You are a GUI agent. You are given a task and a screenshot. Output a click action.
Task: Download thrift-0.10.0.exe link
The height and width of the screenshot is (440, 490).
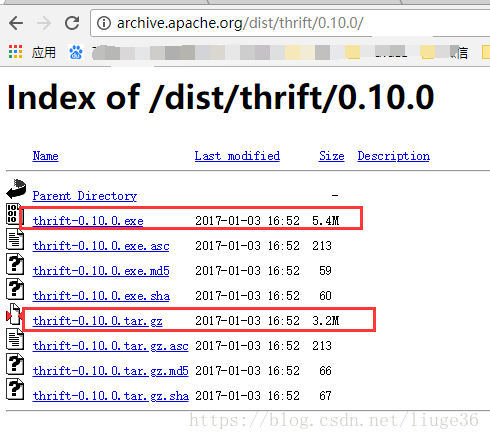[x=88, y=221]
